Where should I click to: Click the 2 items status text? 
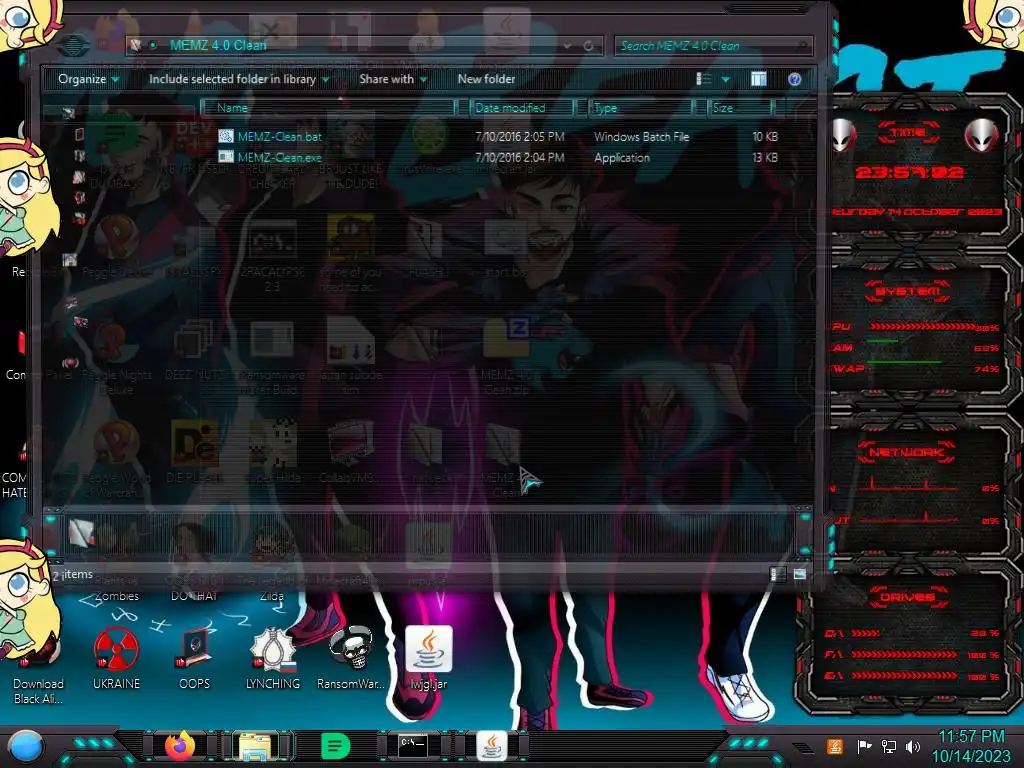point(72,575)
